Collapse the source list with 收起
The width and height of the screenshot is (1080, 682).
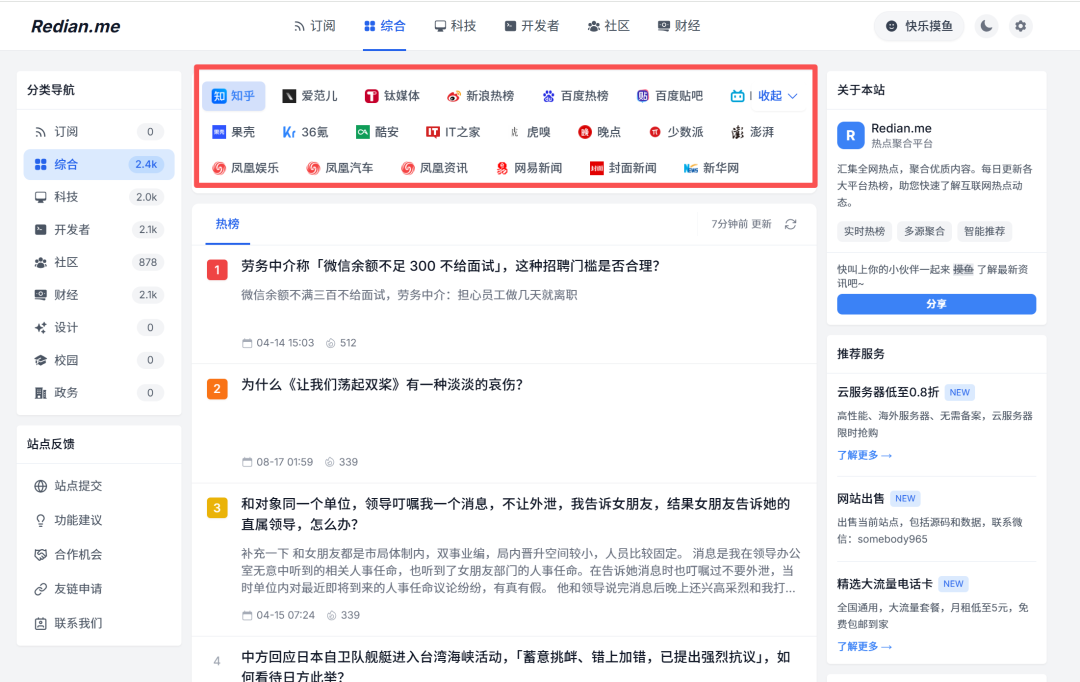pyautogui.click(x=778, y=96)
